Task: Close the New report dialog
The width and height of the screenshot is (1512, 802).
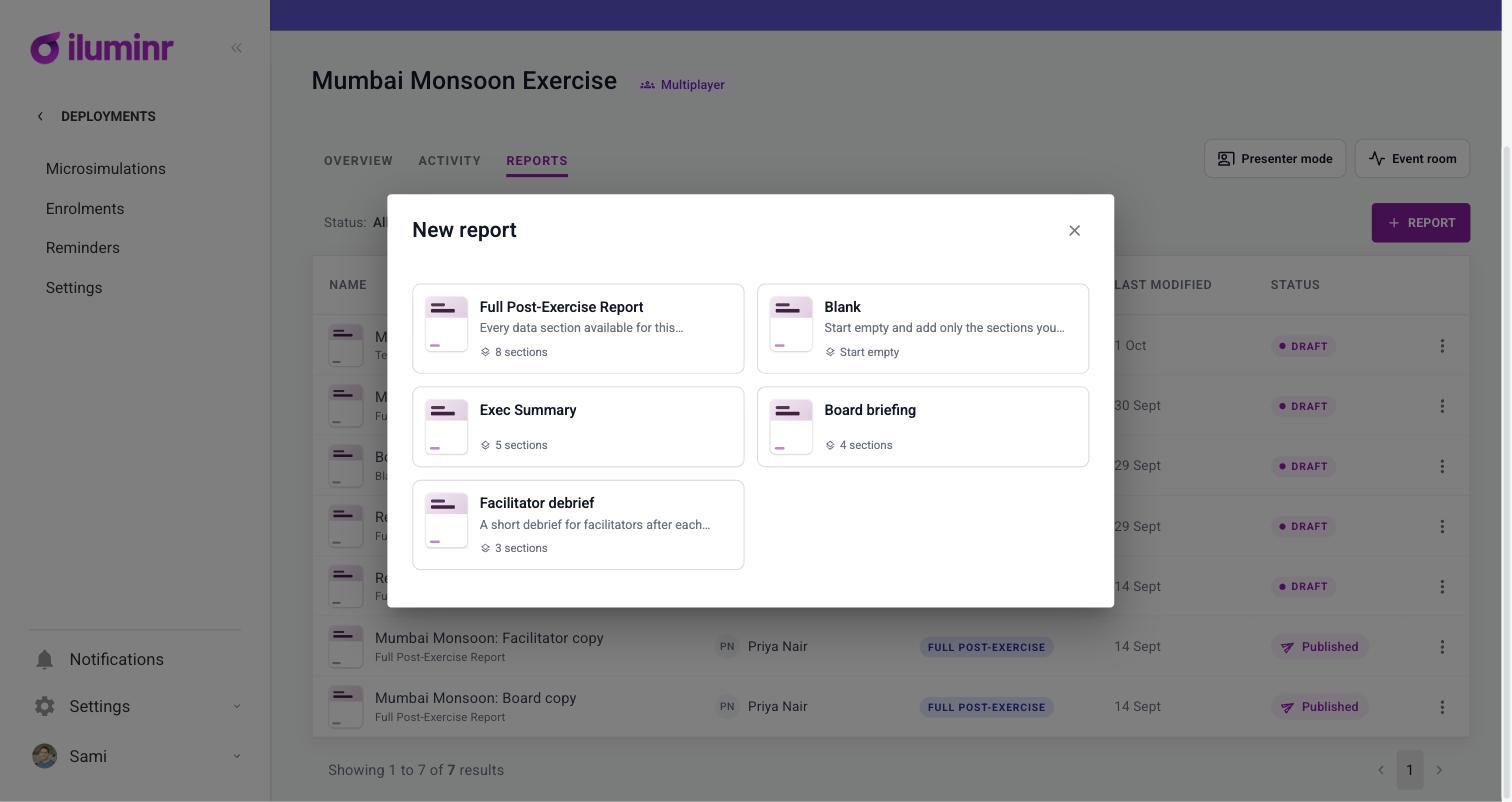Action: click(1074, 231)
